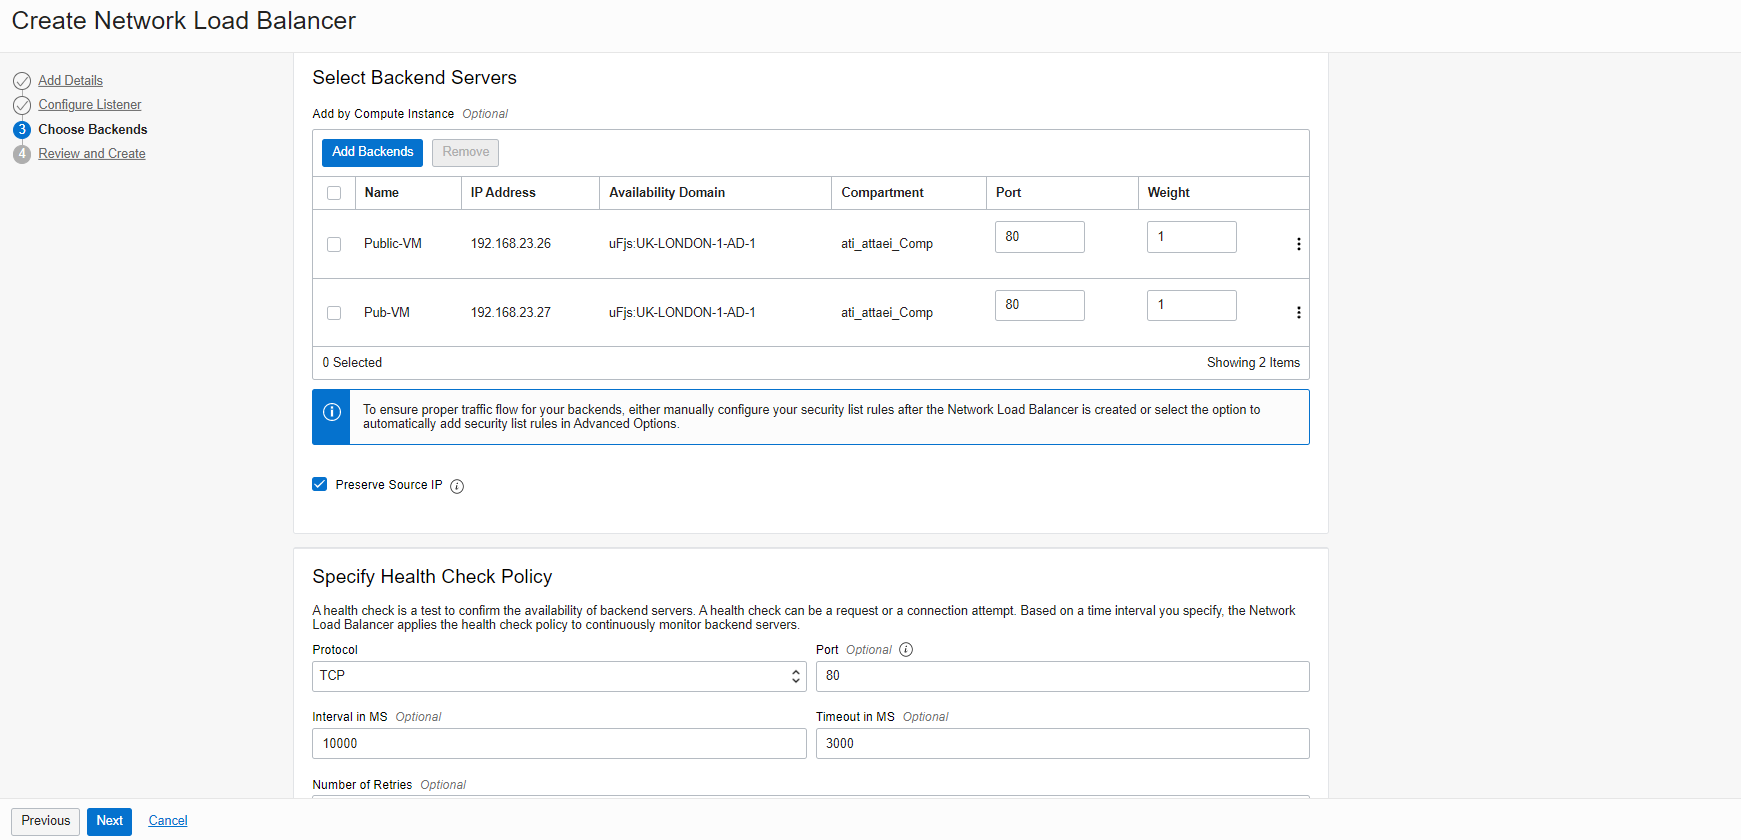Open the three-dot menu for Pub-VM row

click(1298, 313)
